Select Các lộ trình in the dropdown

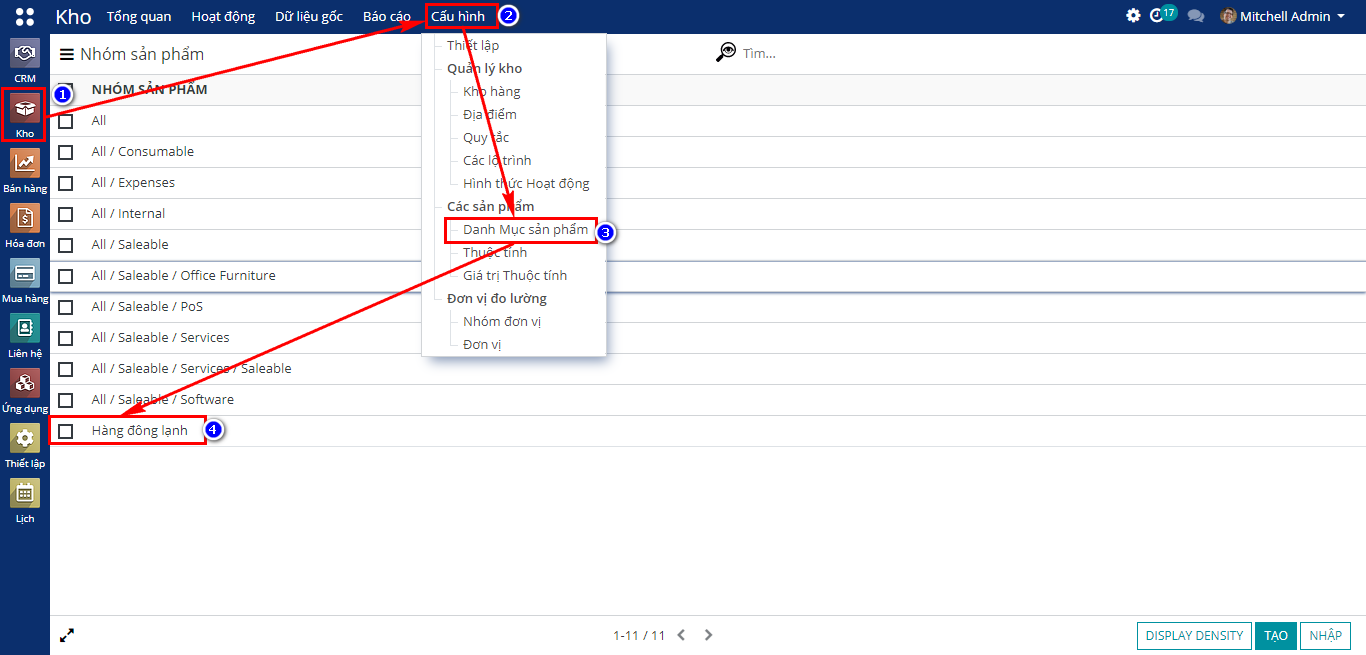point(497,161)
